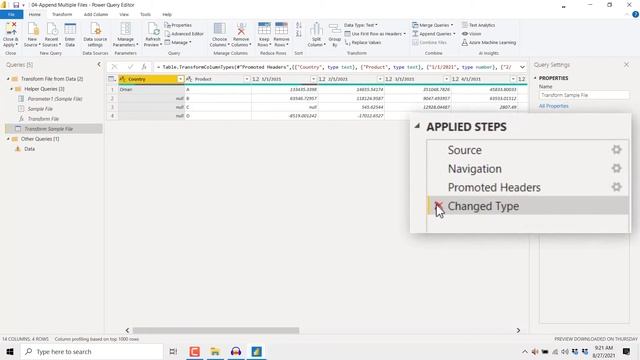Open the New Source button
Viewport: 640px width, 360px height.
(x=32, y=34)
